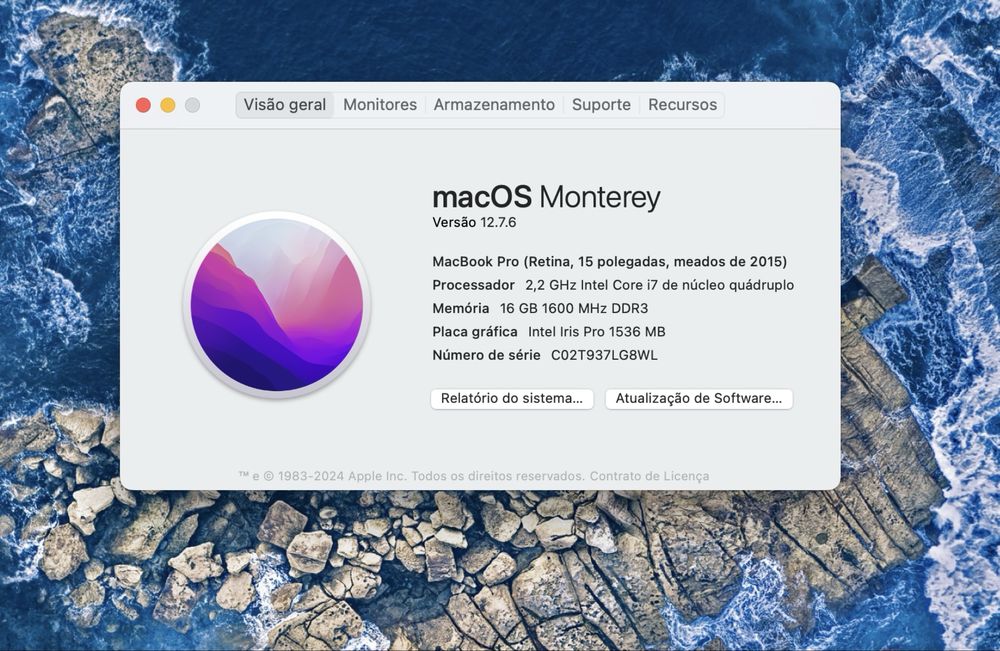Click the 2,2 GHz Intel Core i7 value

[659, 285]
